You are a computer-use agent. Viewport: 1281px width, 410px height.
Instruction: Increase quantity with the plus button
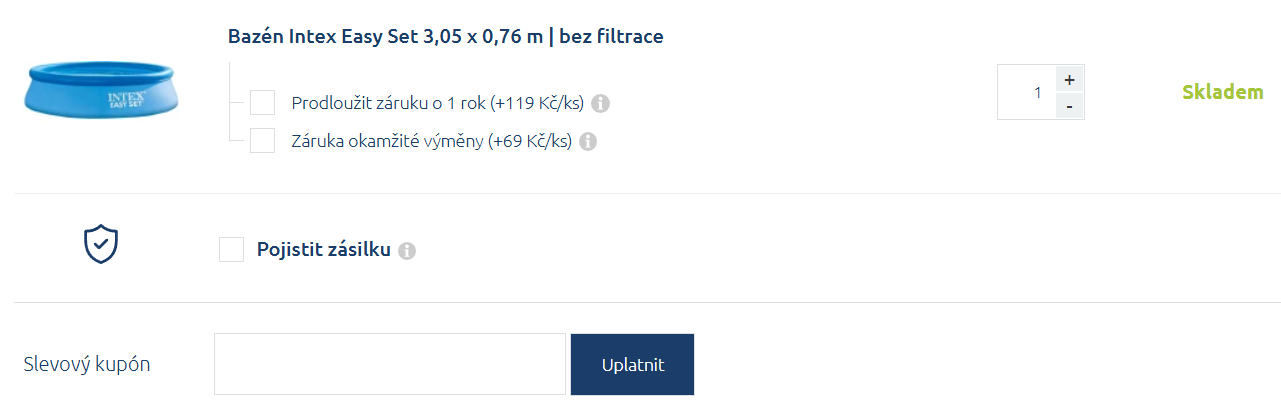click(1069, 80)
